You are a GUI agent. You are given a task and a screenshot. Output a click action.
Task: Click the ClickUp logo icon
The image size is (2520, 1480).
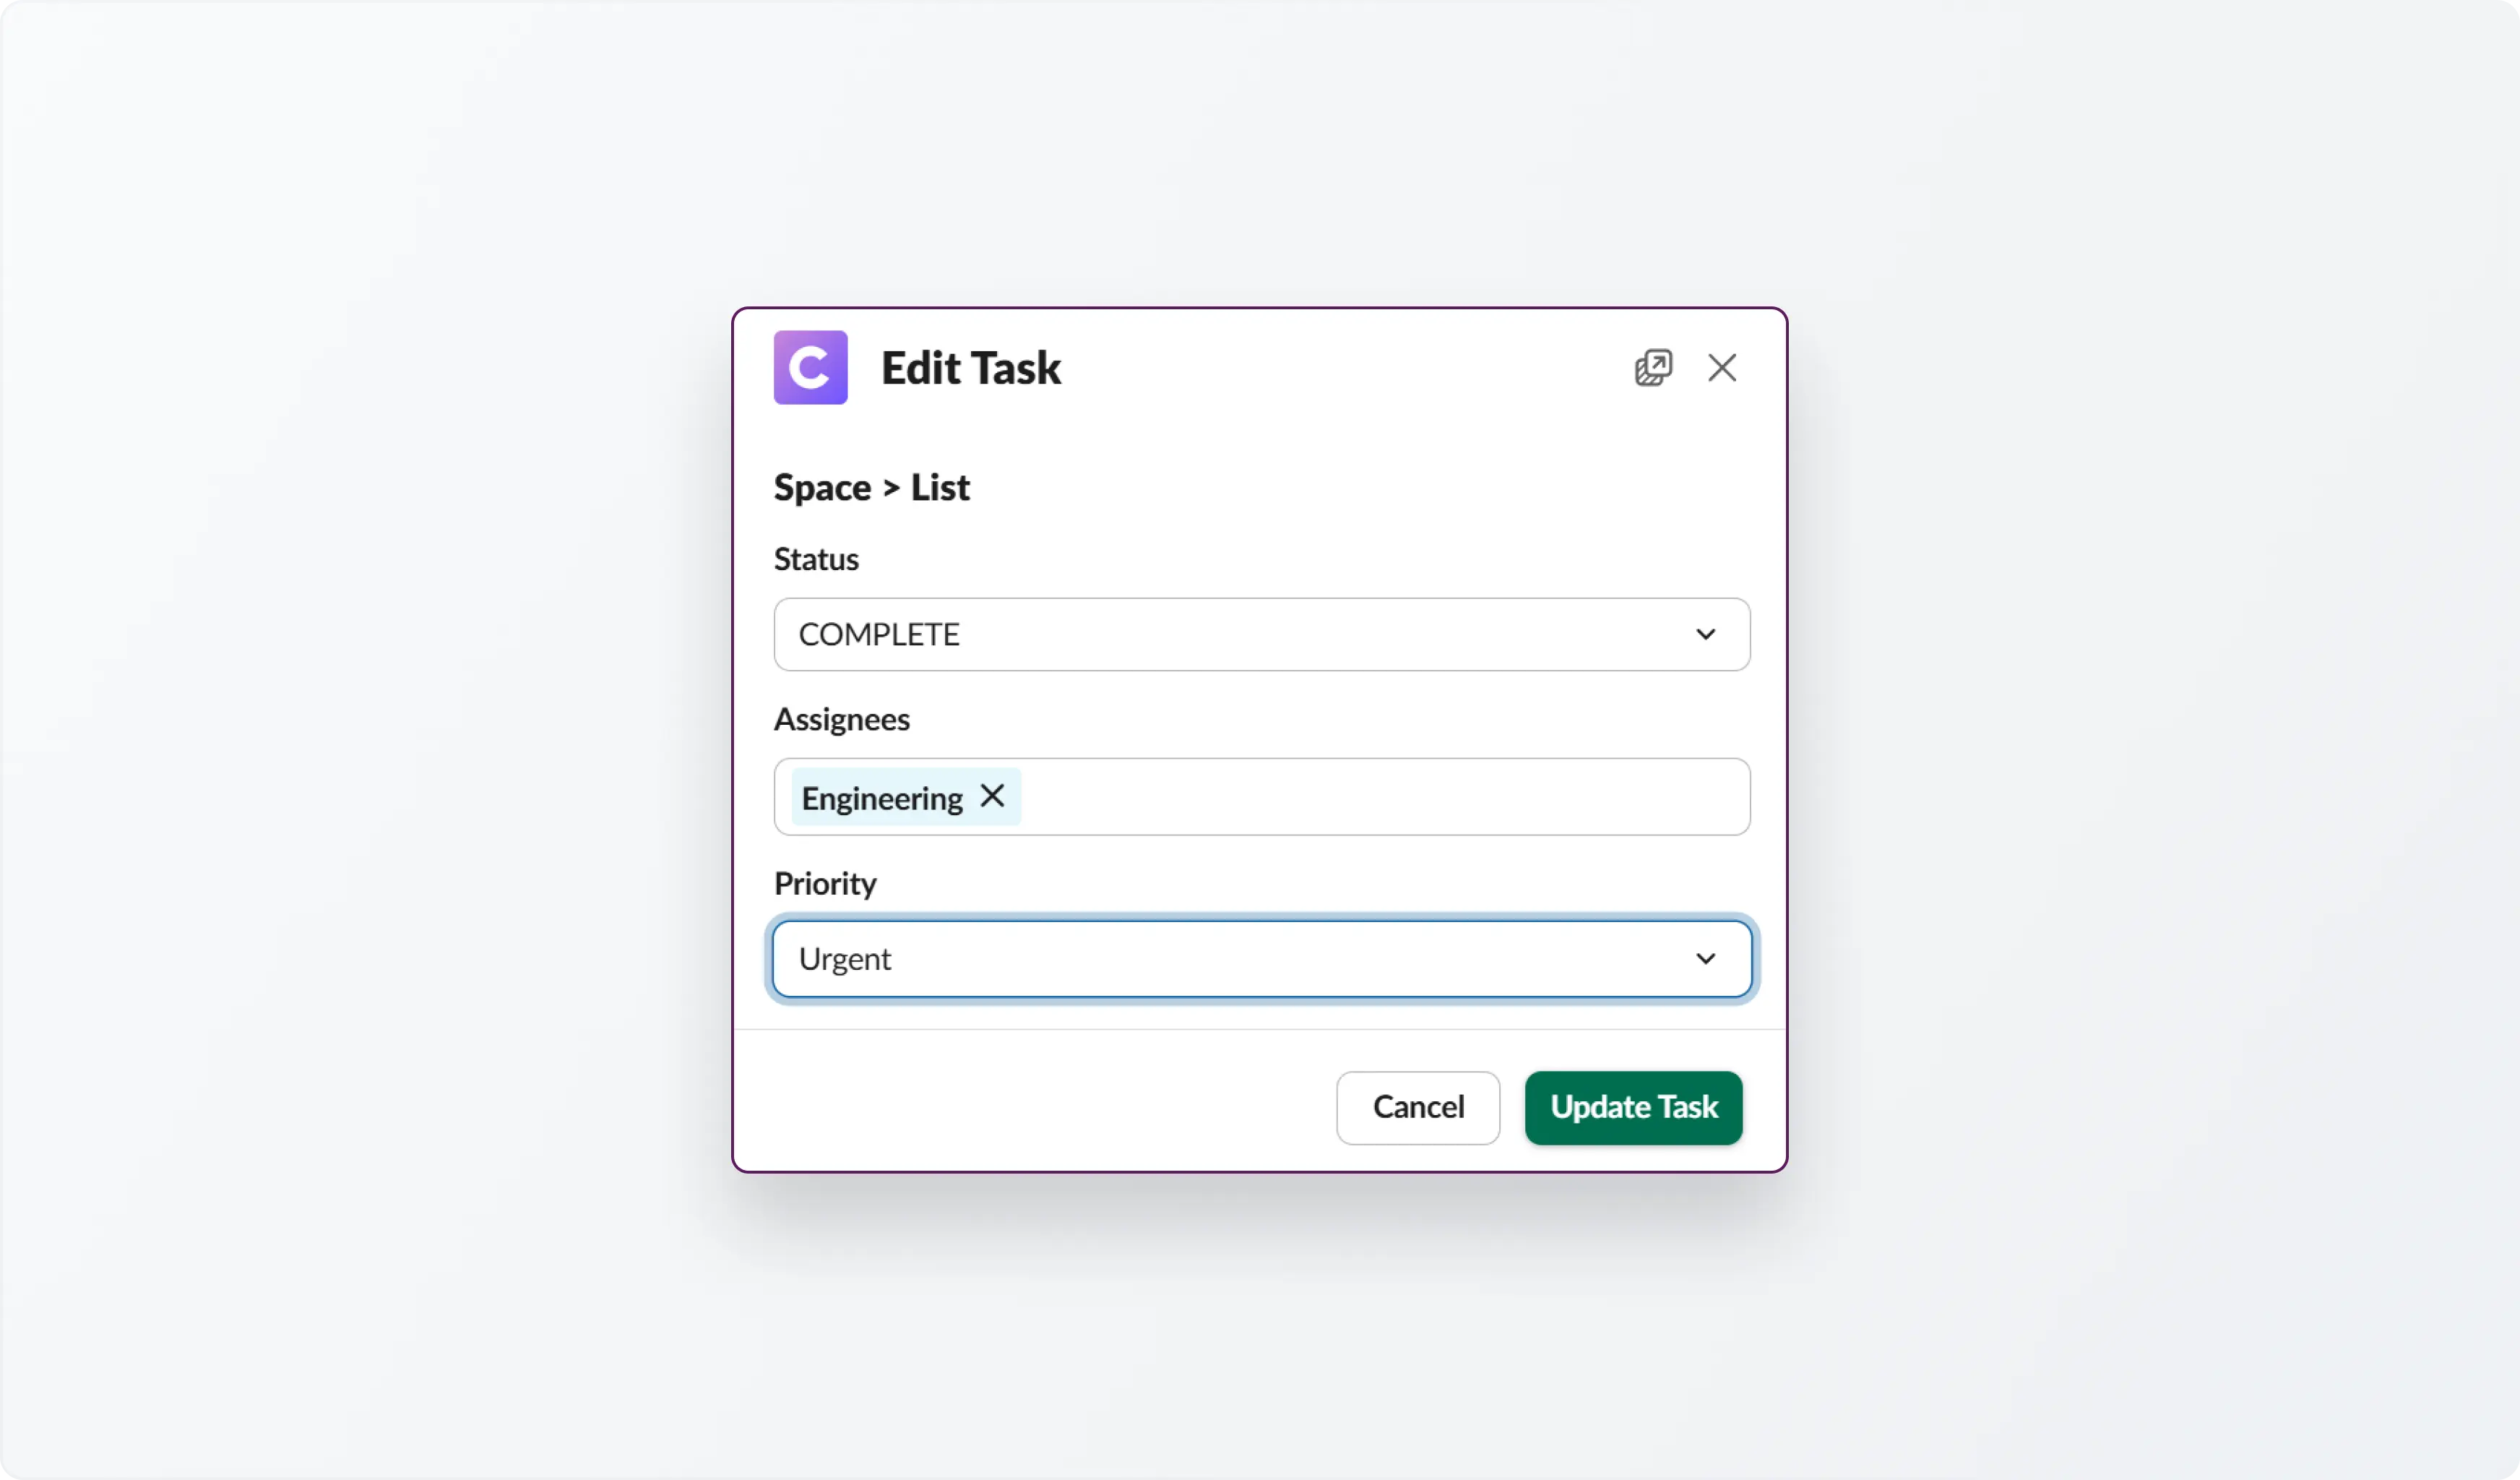[x=810, y=368]
